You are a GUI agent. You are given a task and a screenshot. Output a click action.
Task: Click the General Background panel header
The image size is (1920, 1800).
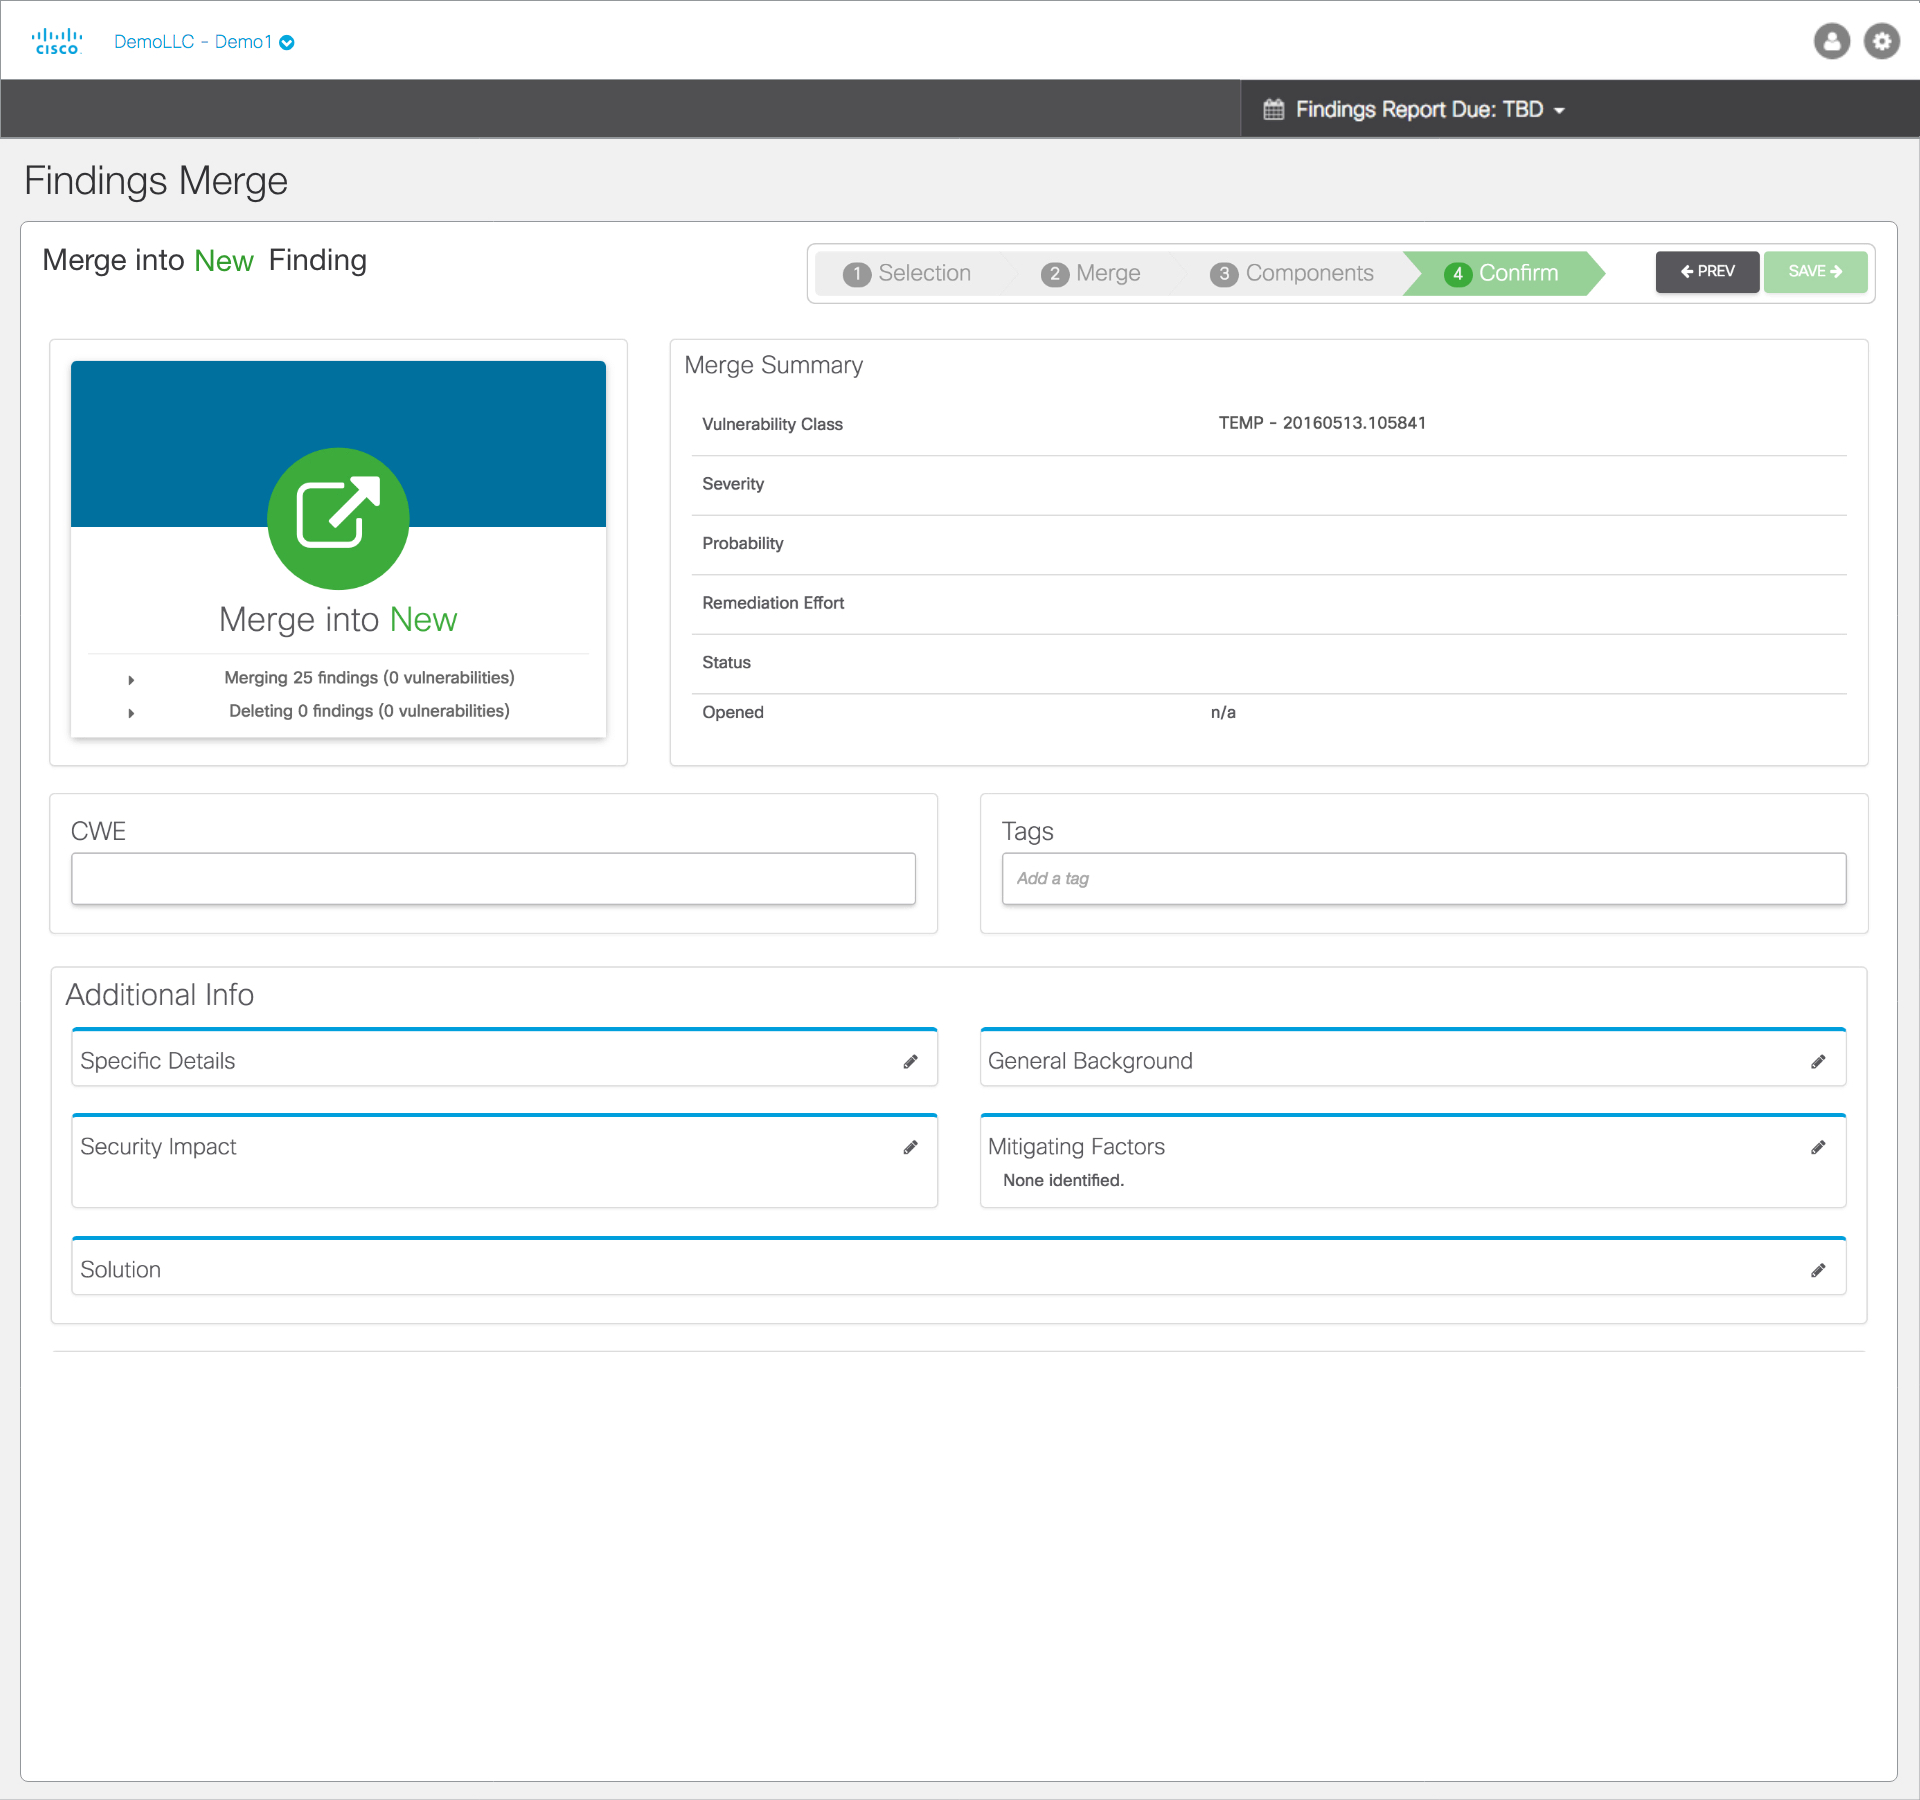click(x=1090, y=1061)
